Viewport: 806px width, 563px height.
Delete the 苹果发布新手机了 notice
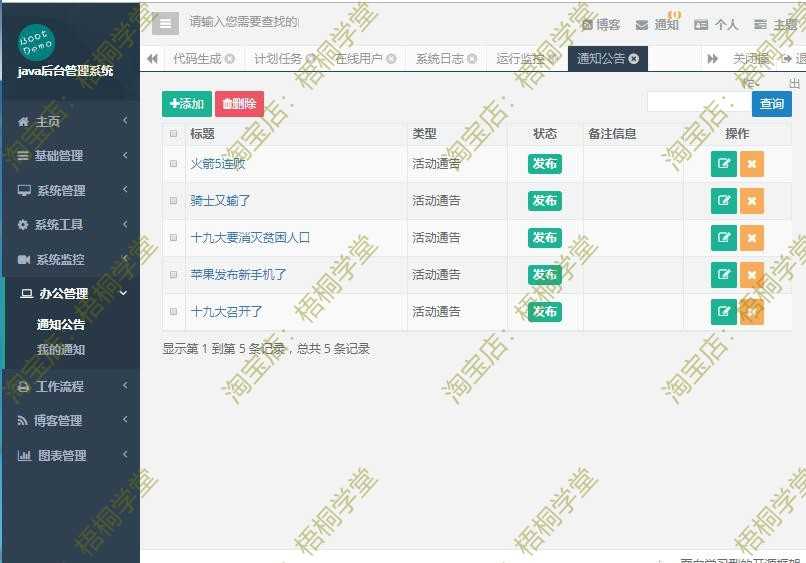click(752, 275)
